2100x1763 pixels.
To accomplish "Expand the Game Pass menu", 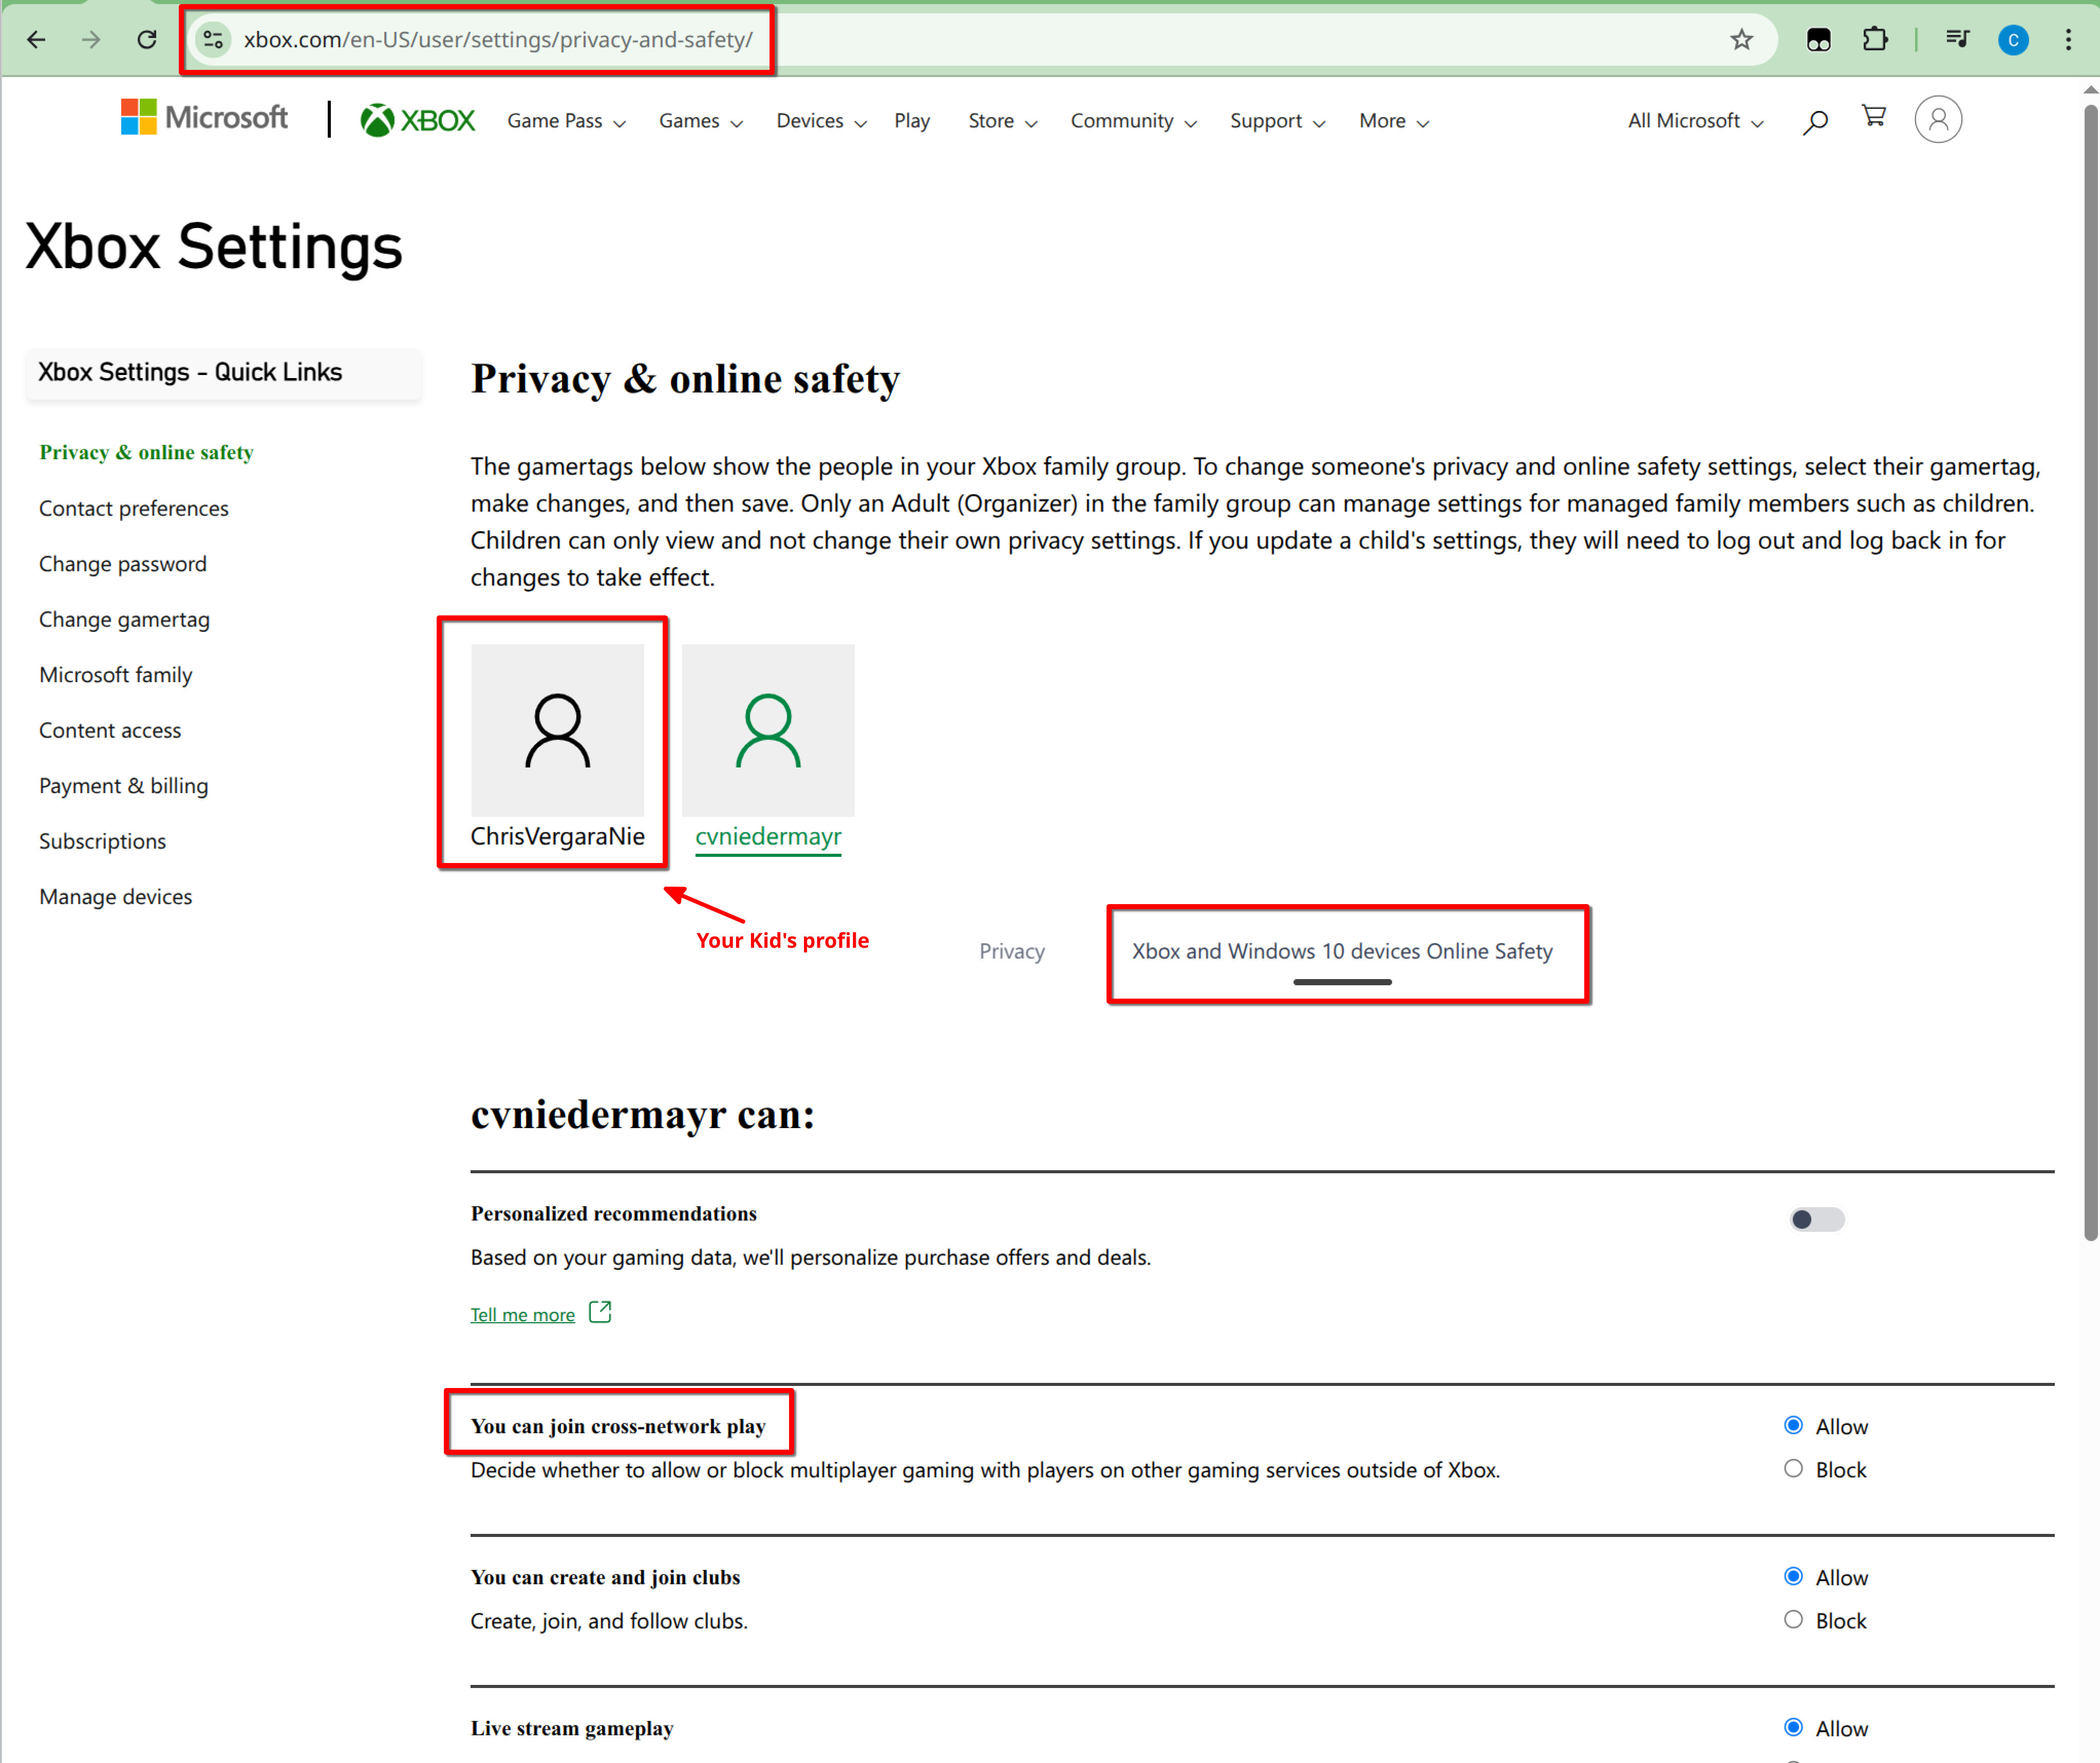I will tap(566, 121).
